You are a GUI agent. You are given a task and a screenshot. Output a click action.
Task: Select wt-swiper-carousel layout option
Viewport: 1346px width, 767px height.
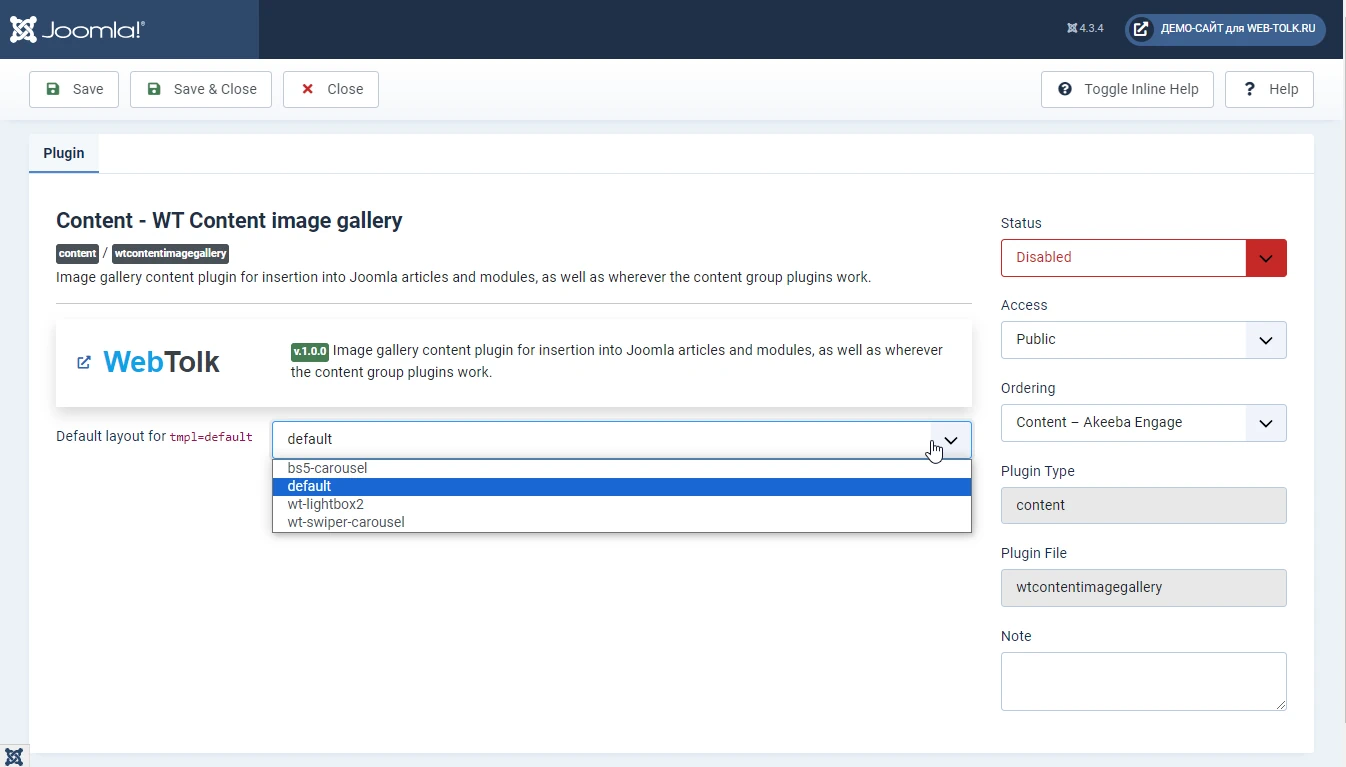[x=622, y=522]
